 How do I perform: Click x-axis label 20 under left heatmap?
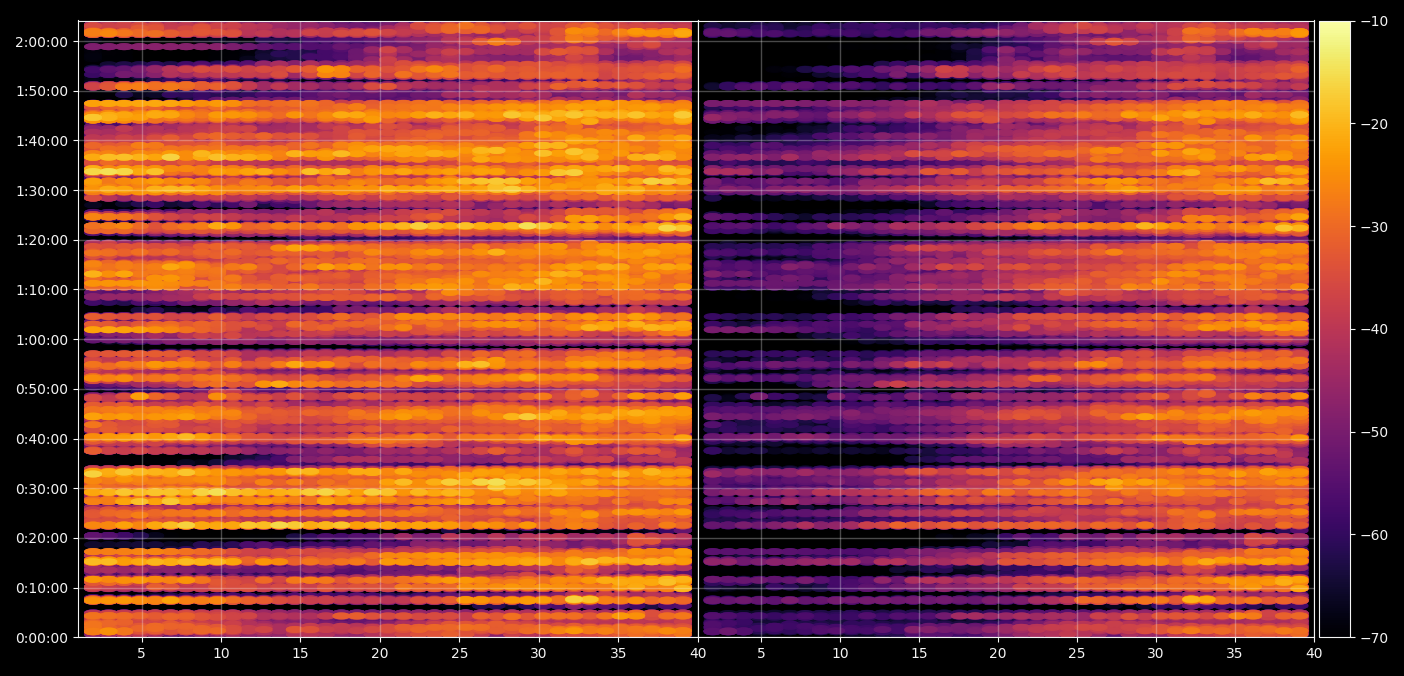tap(380, 653)
